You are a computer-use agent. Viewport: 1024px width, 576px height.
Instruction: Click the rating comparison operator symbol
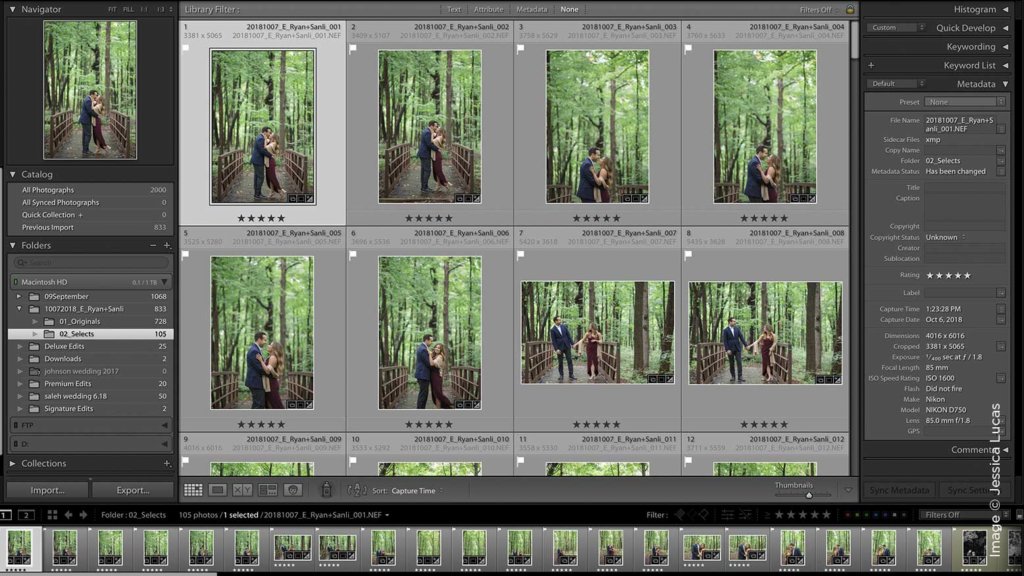(x=767, y=515)
